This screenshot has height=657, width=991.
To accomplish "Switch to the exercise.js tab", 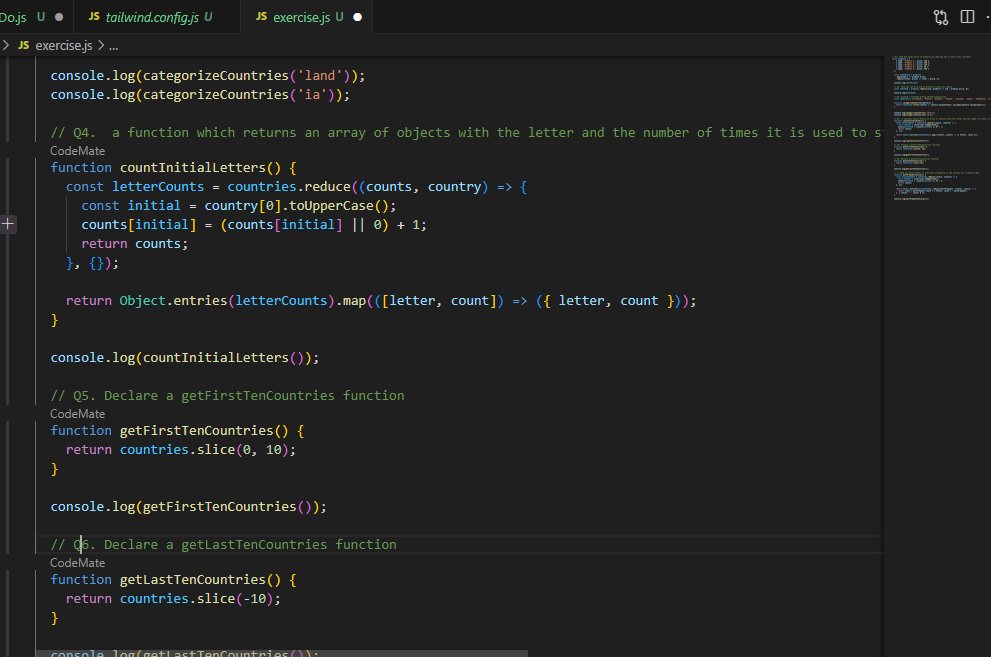I will click(x=306, y=17).
